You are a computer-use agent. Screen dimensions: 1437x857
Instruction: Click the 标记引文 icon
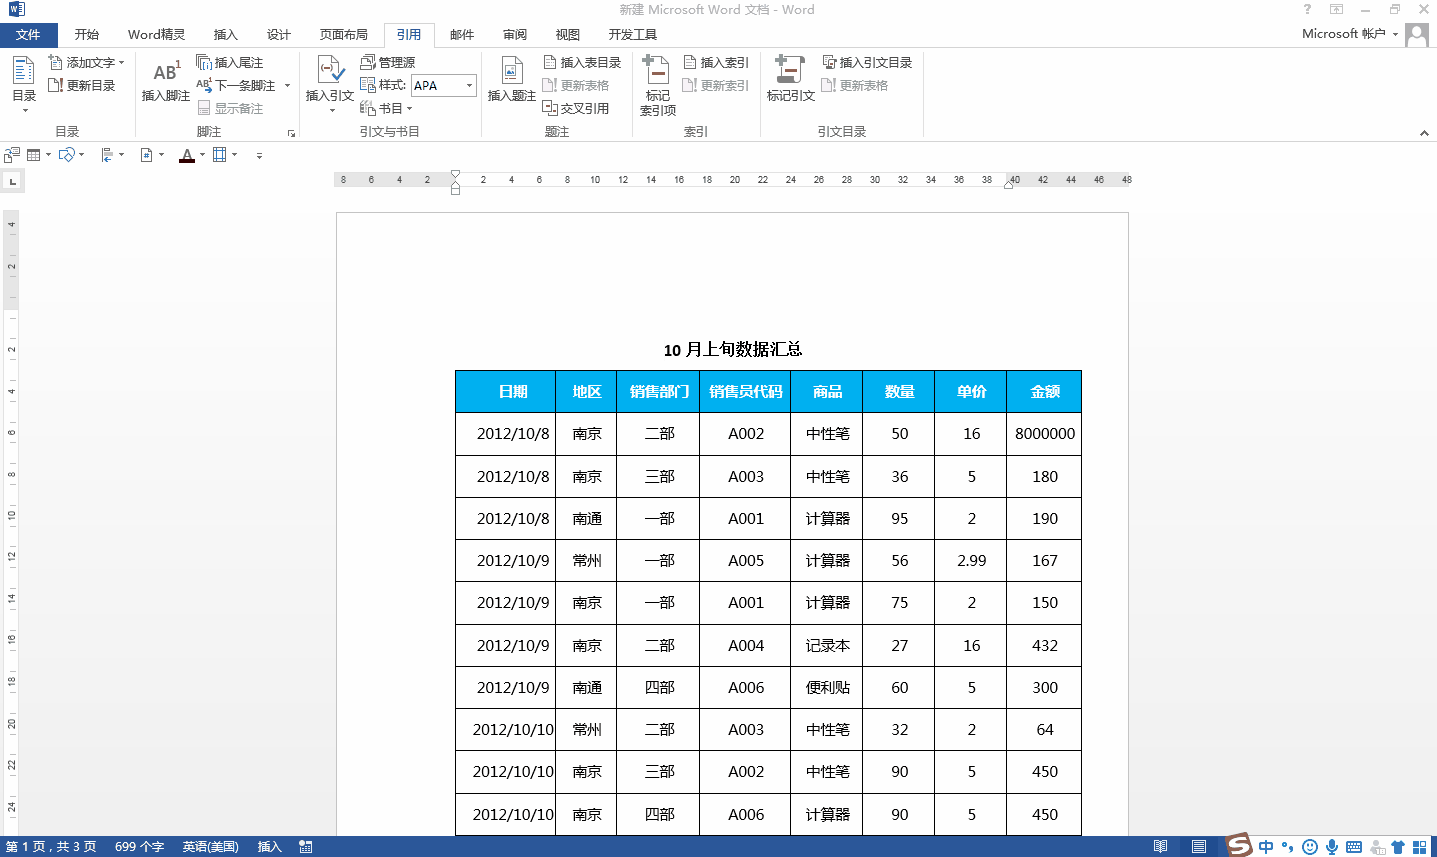point(790,69)
